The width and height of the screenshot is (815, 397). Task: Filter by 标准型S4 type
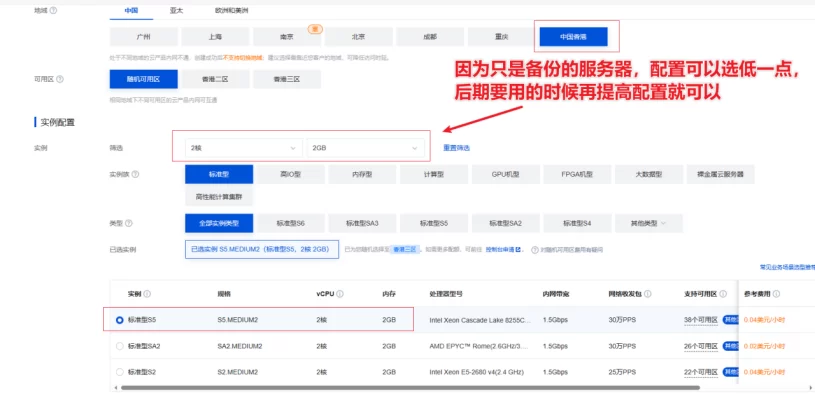[x=577, y=223]
